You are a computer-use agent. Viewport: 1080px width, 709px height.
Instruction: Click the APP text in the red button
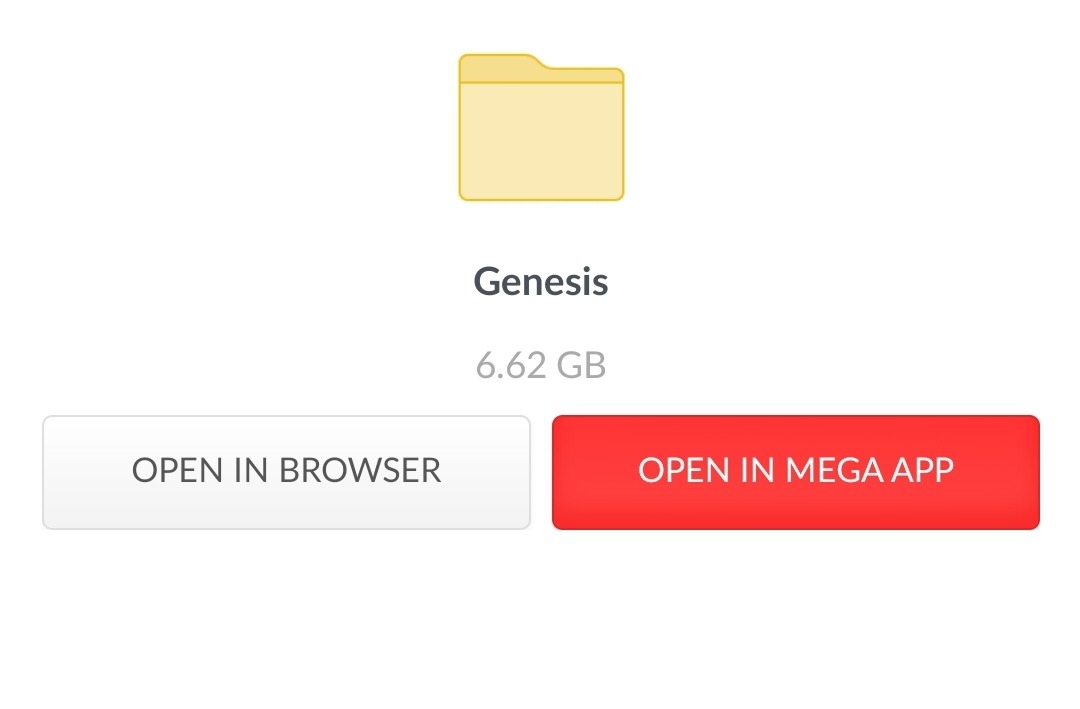(x=922, y=471)
